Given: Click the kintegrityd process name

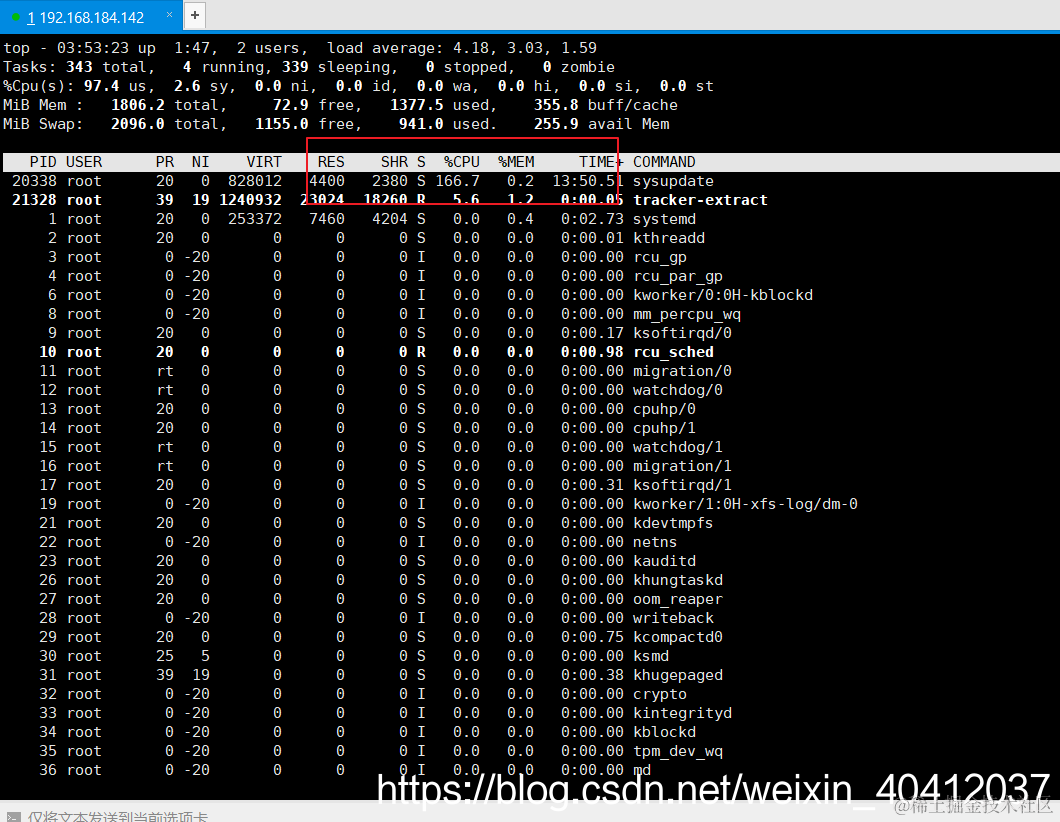Looking at the screenshot, I should [x=682, y=712].
